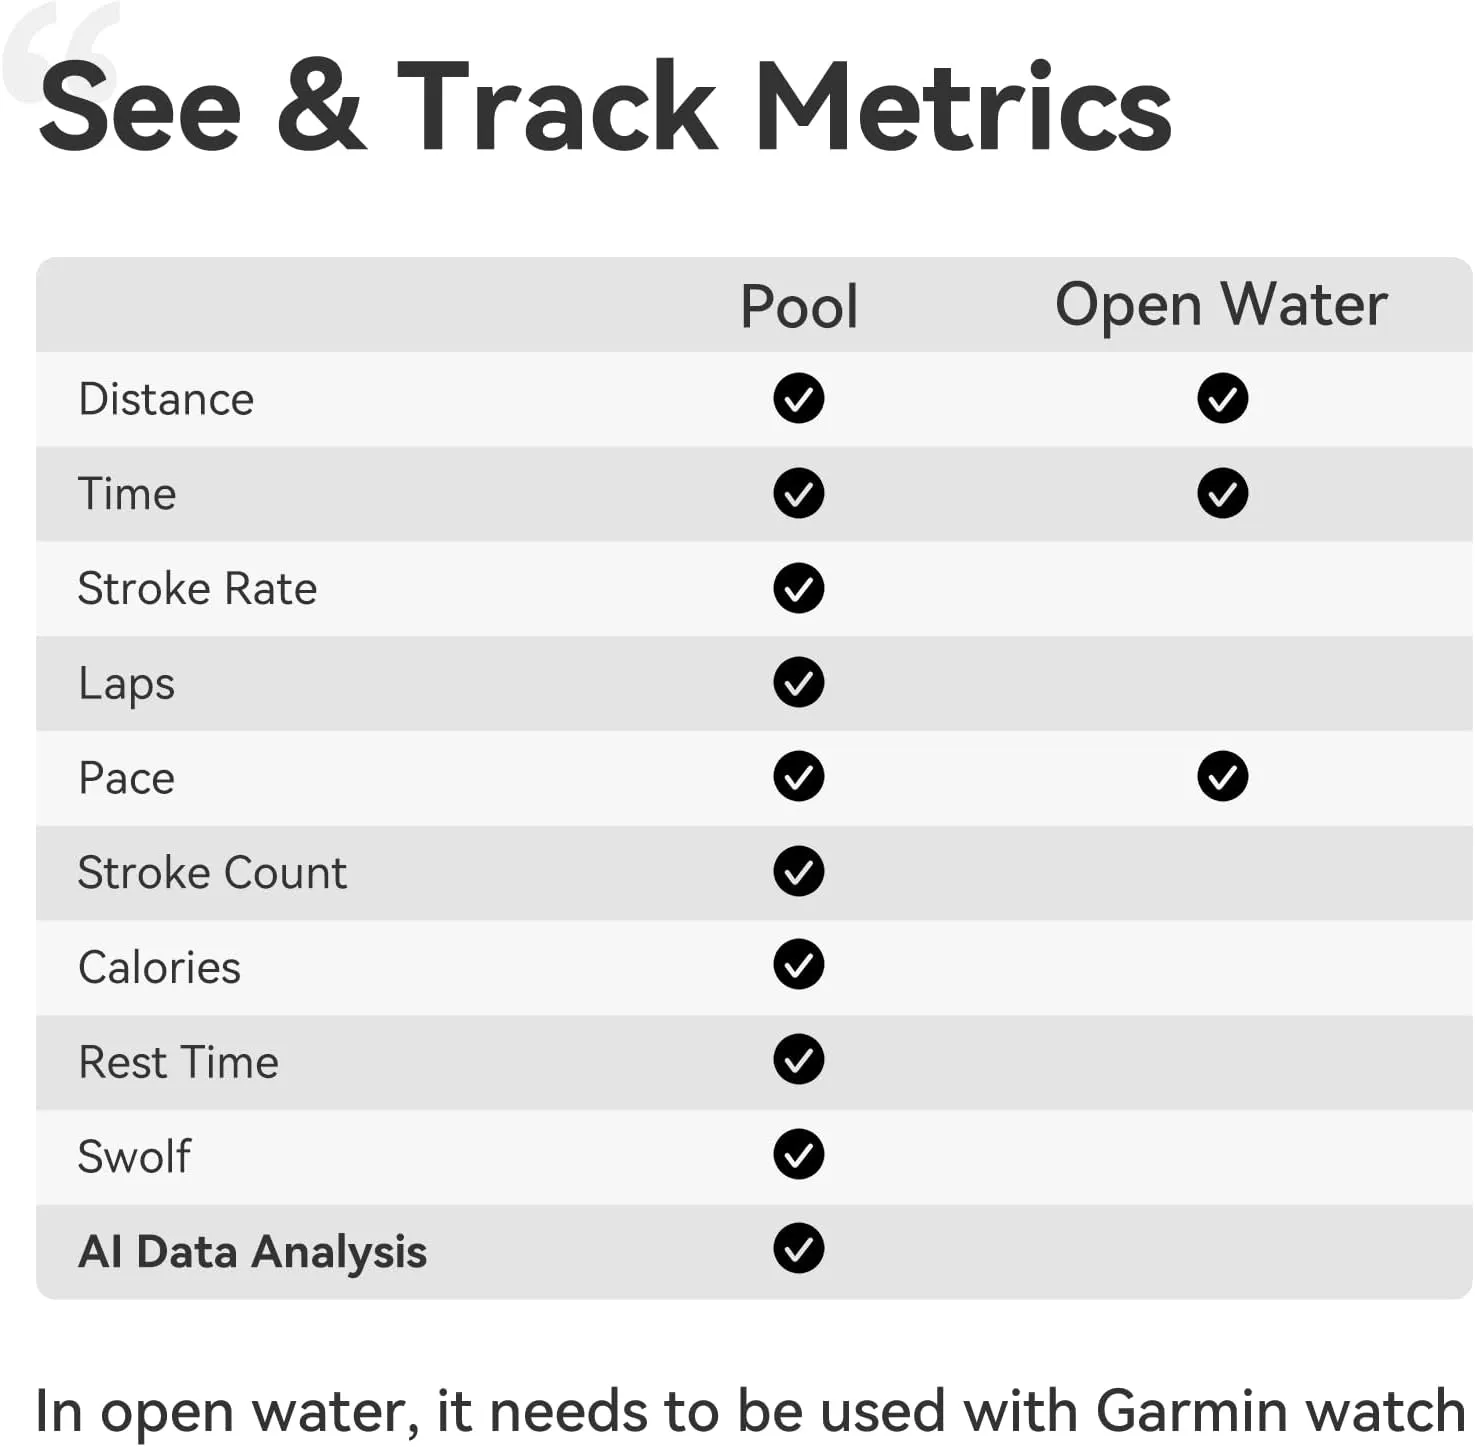This screenshot has width=1475, height=1447.
Task: Click the Pool checkmark for Swolf
Action: click(798, 1154)
